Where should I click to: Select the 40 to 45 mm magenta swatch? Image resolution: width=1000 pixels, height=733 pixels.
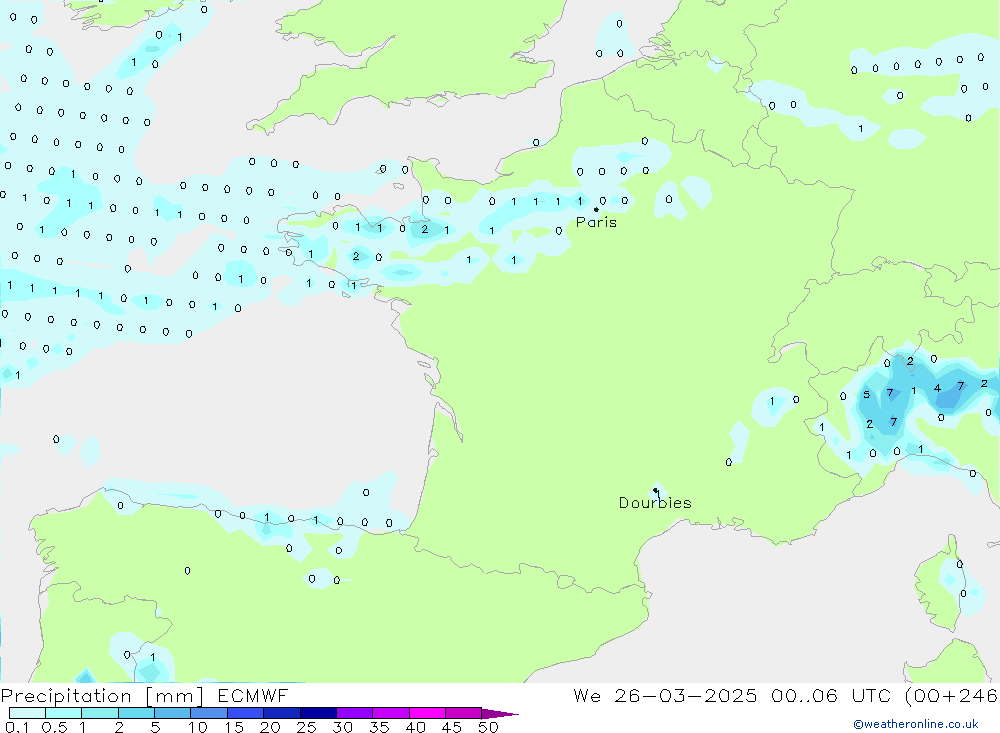(x=427, y=713)
